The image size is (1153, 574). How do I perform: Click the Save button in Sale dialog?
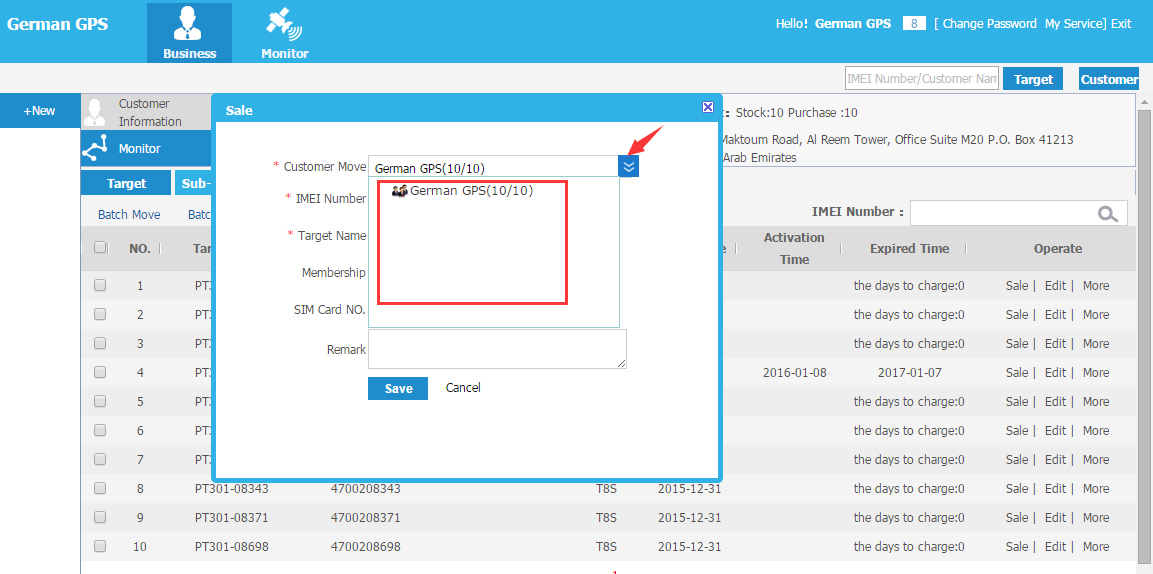[x=398, y=388]
